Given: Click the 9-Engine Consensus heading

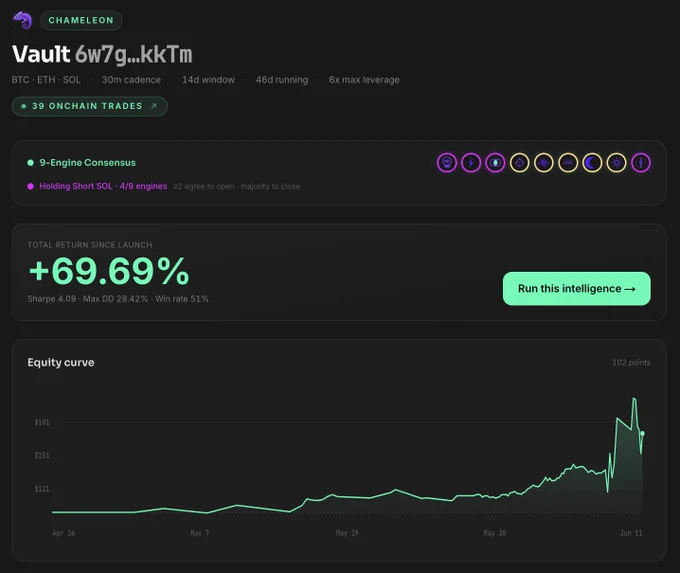Looking at the screenshot, I should coord(88,163).
